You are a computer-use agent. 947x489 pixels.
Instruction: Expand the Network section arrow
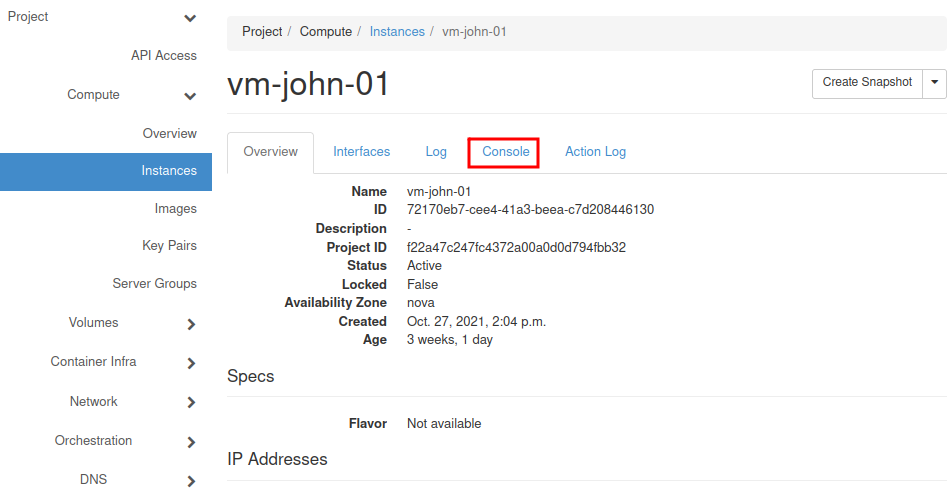[x=191, y=402]
